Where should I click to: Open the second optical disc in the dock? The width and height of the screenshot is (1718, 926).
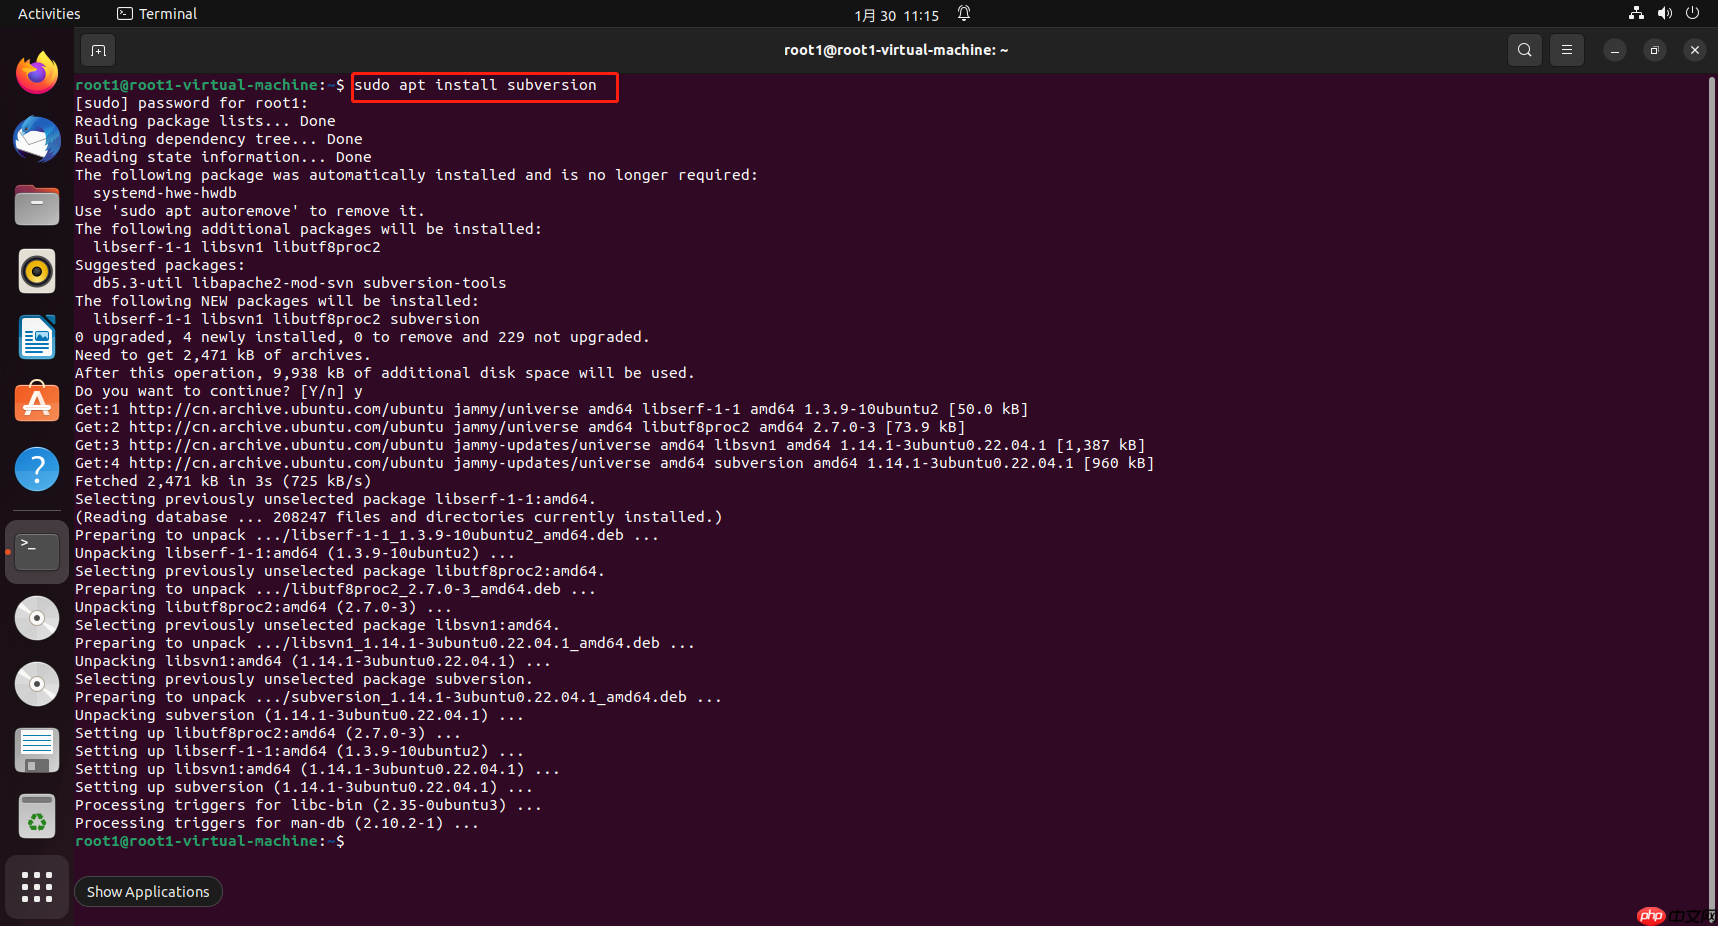click(37, 684)
